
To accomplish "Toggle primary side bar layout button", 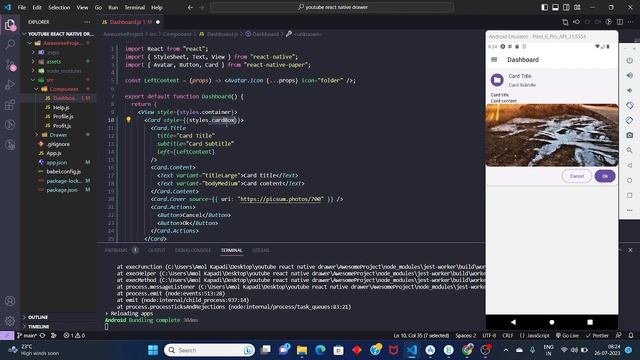I will 544,7.
